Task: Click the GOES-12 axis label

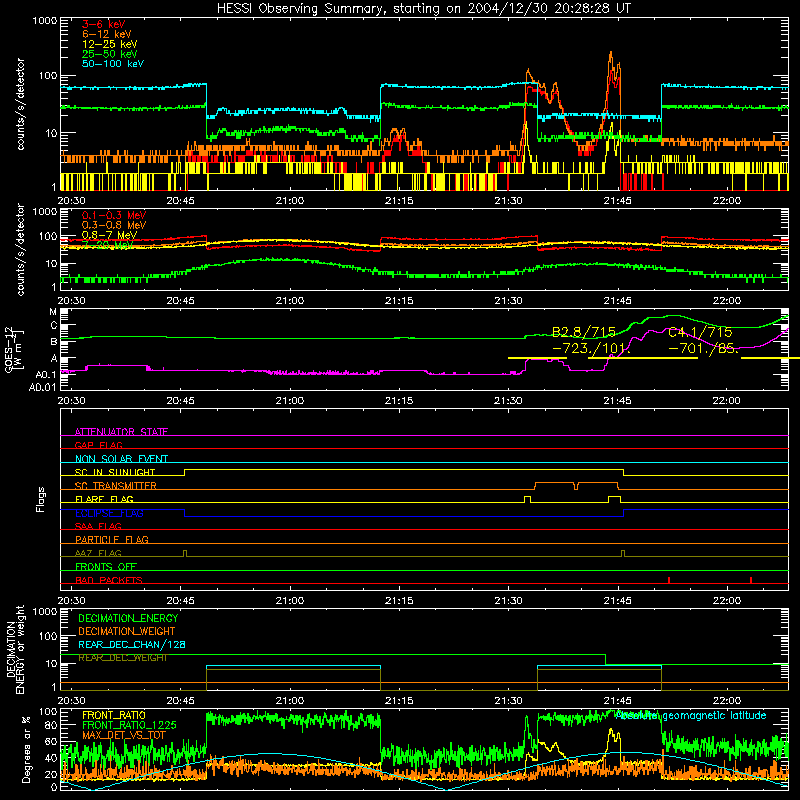Action: pyautogui.click(x=14, y=349)
